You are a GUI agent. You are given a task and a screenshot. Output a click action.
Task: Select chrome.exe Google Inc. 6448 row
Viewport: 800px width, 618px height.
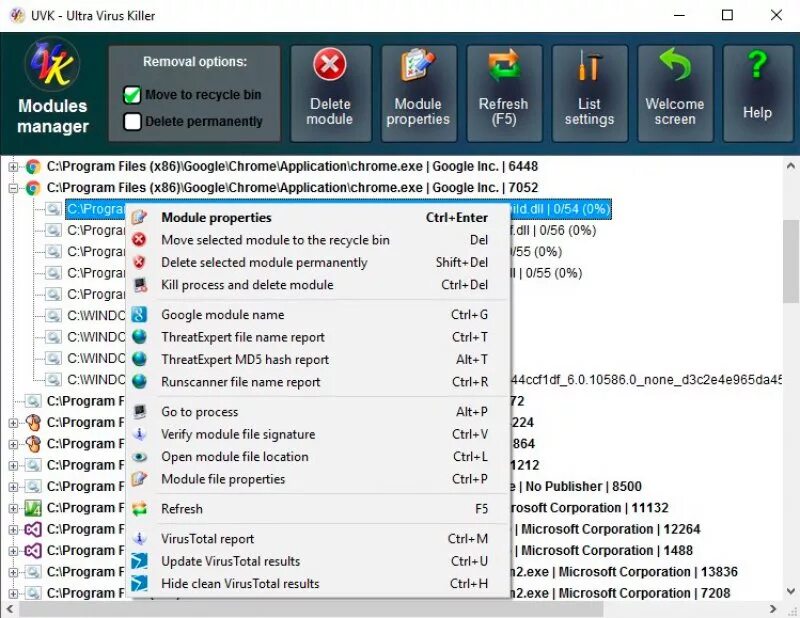292,166
